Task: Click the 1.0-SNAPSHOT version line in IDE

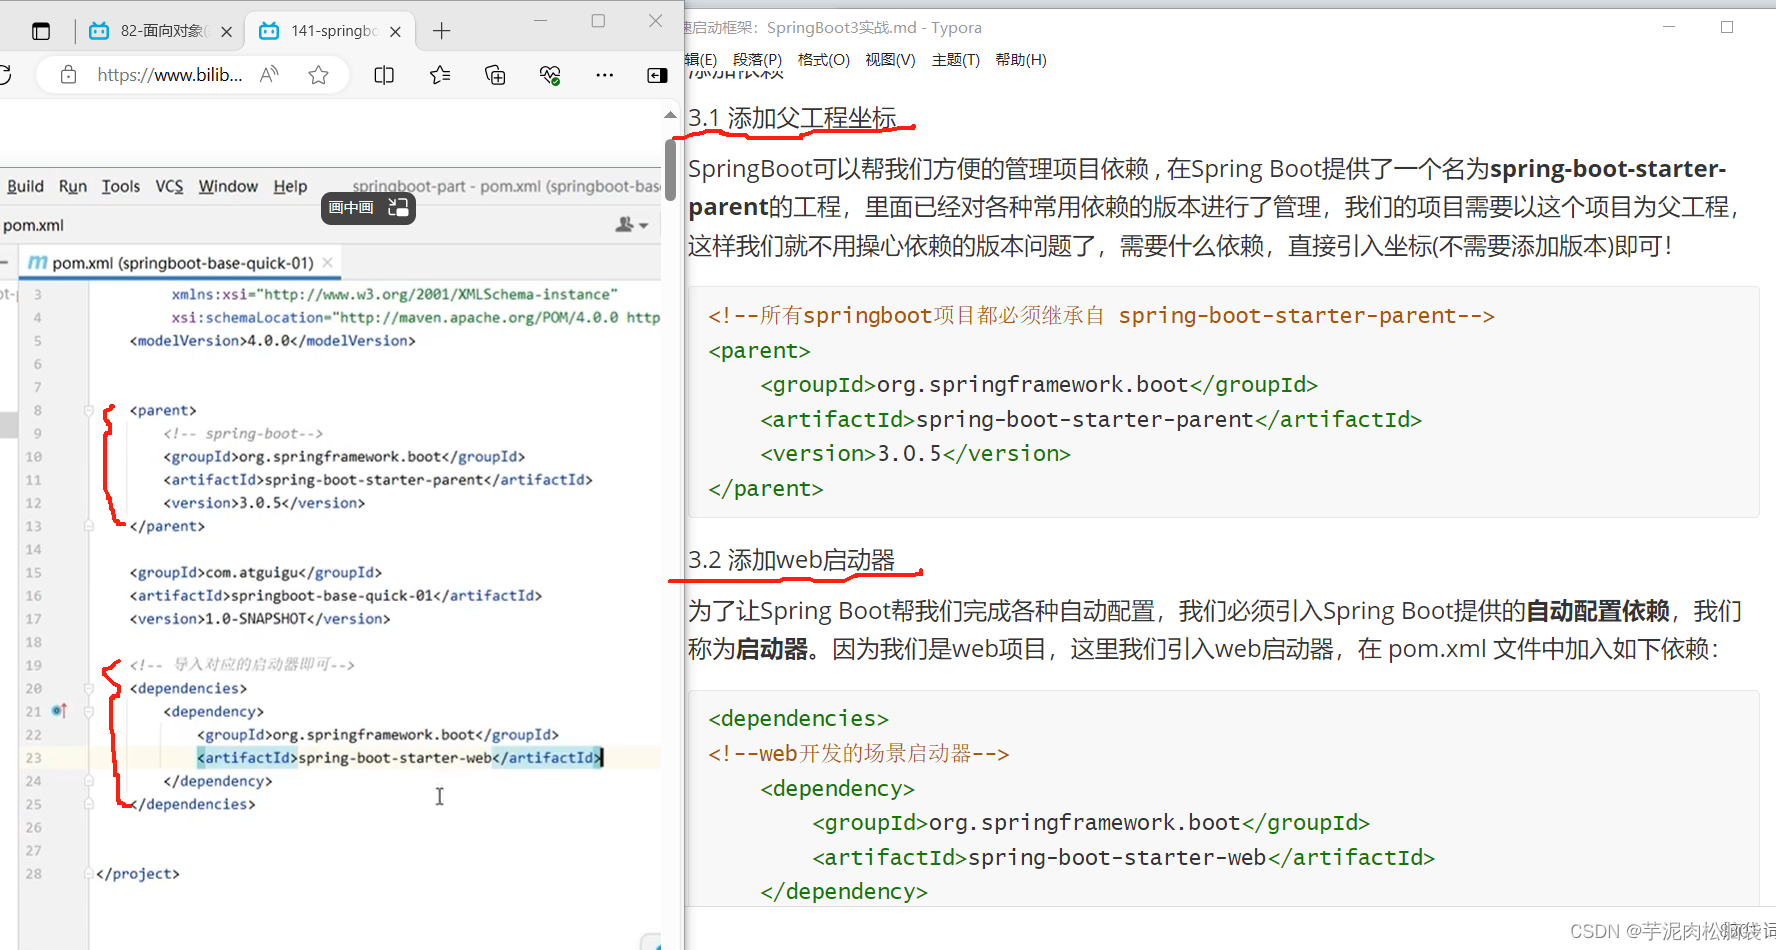Action: tap(260, 619)
